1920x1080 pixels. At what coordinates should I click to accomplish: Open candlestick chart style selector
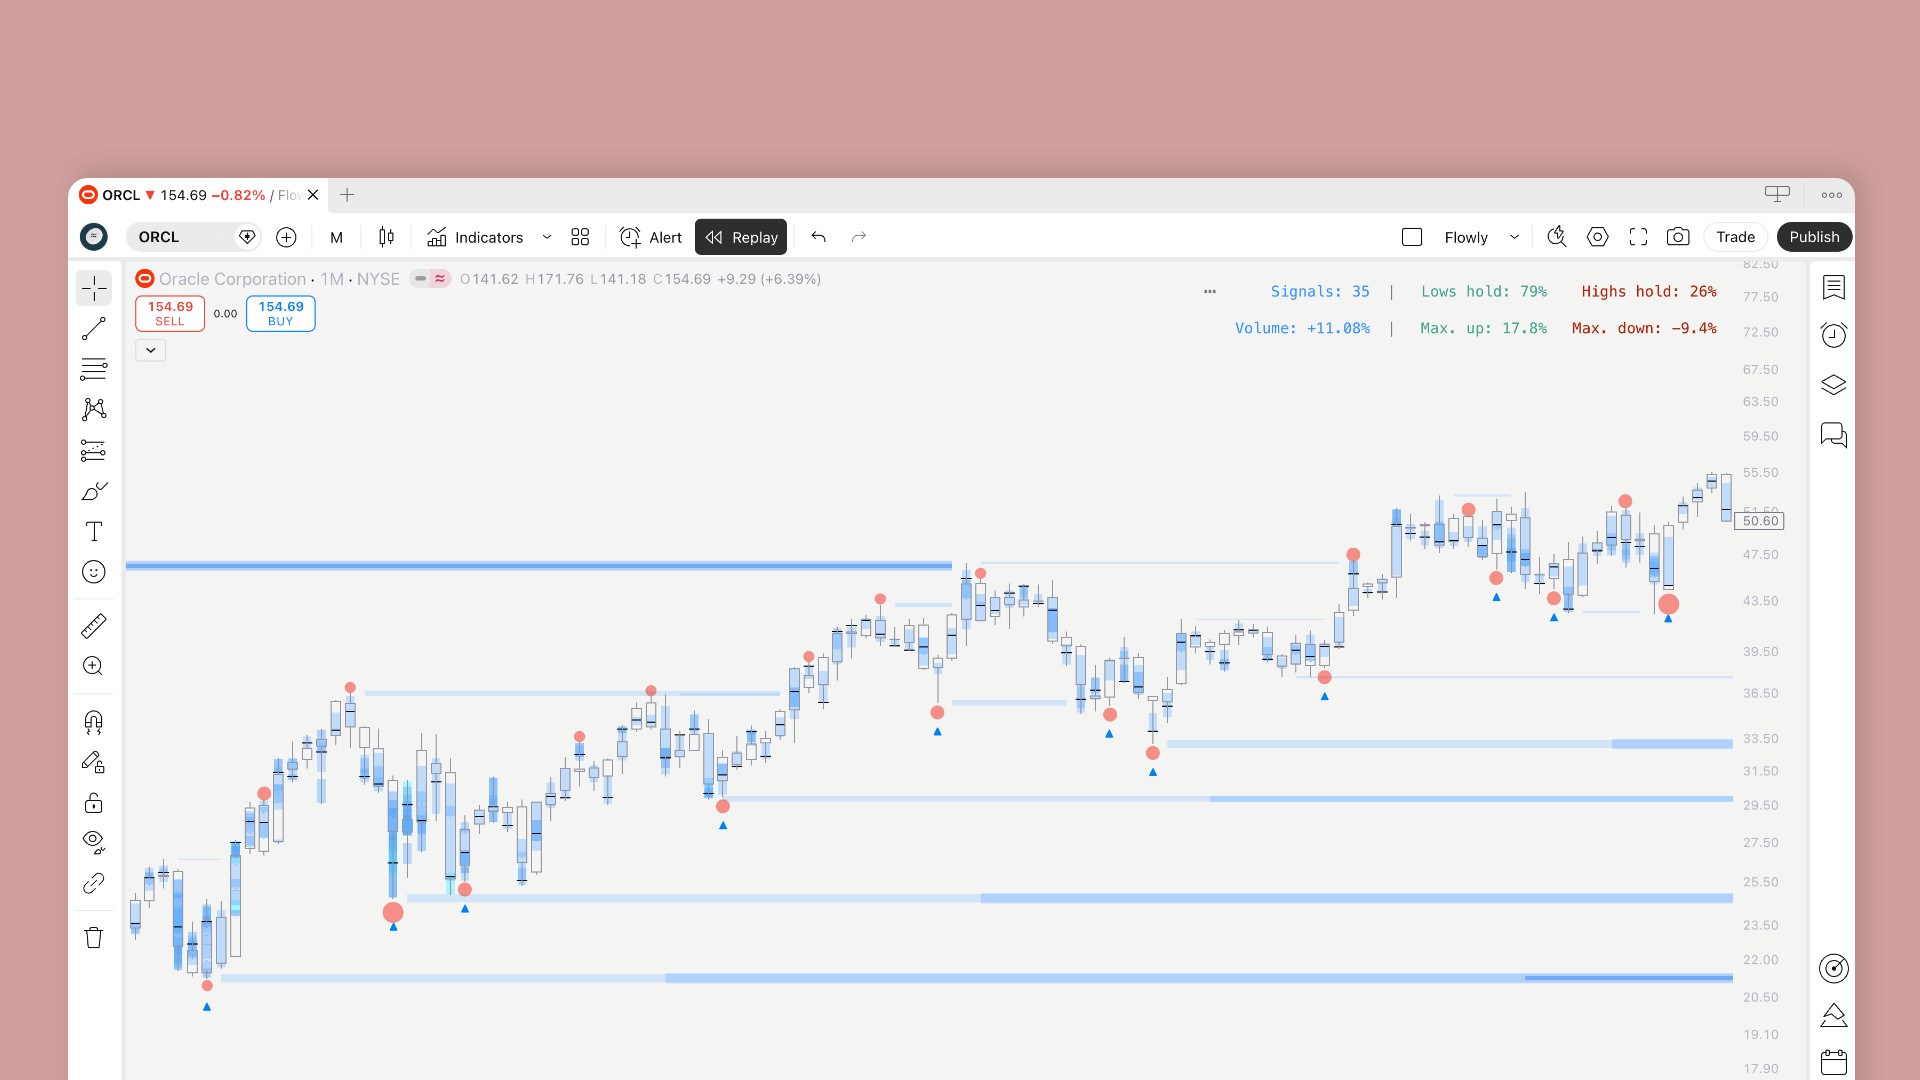386,237
